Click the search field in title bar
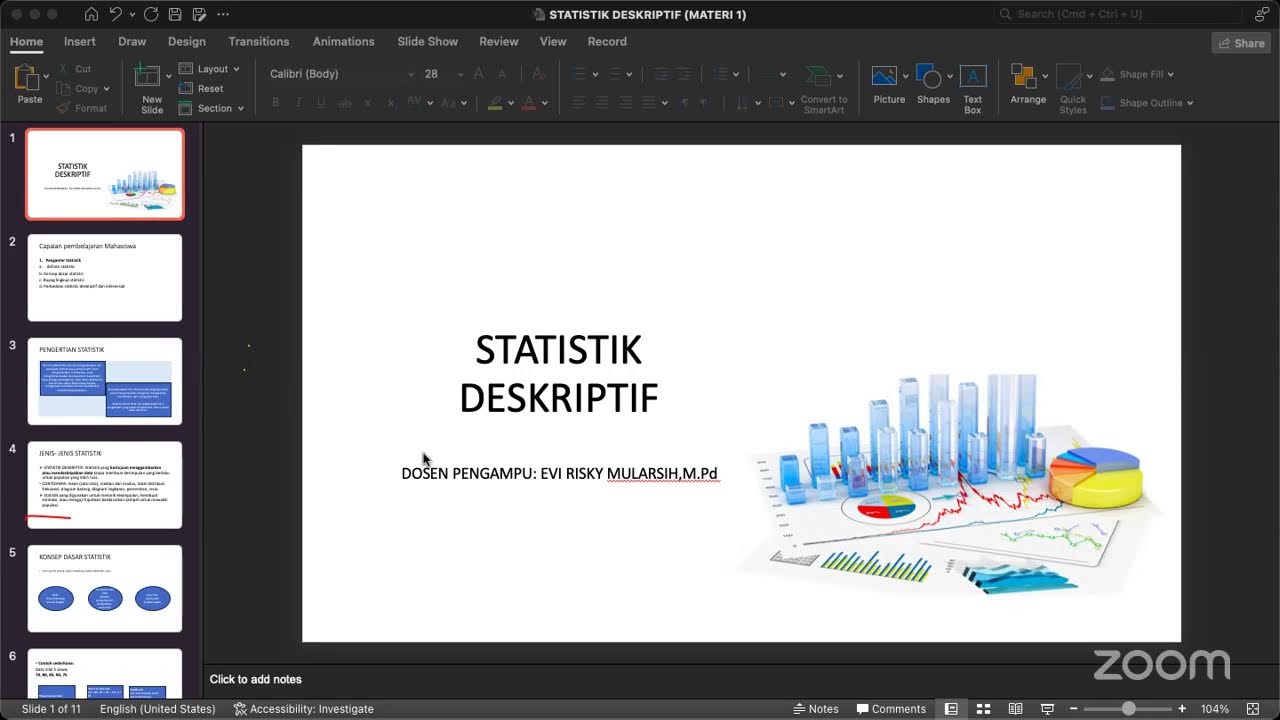The image size is (1280, 720). pyautogui.click(x=1118, y=14)
